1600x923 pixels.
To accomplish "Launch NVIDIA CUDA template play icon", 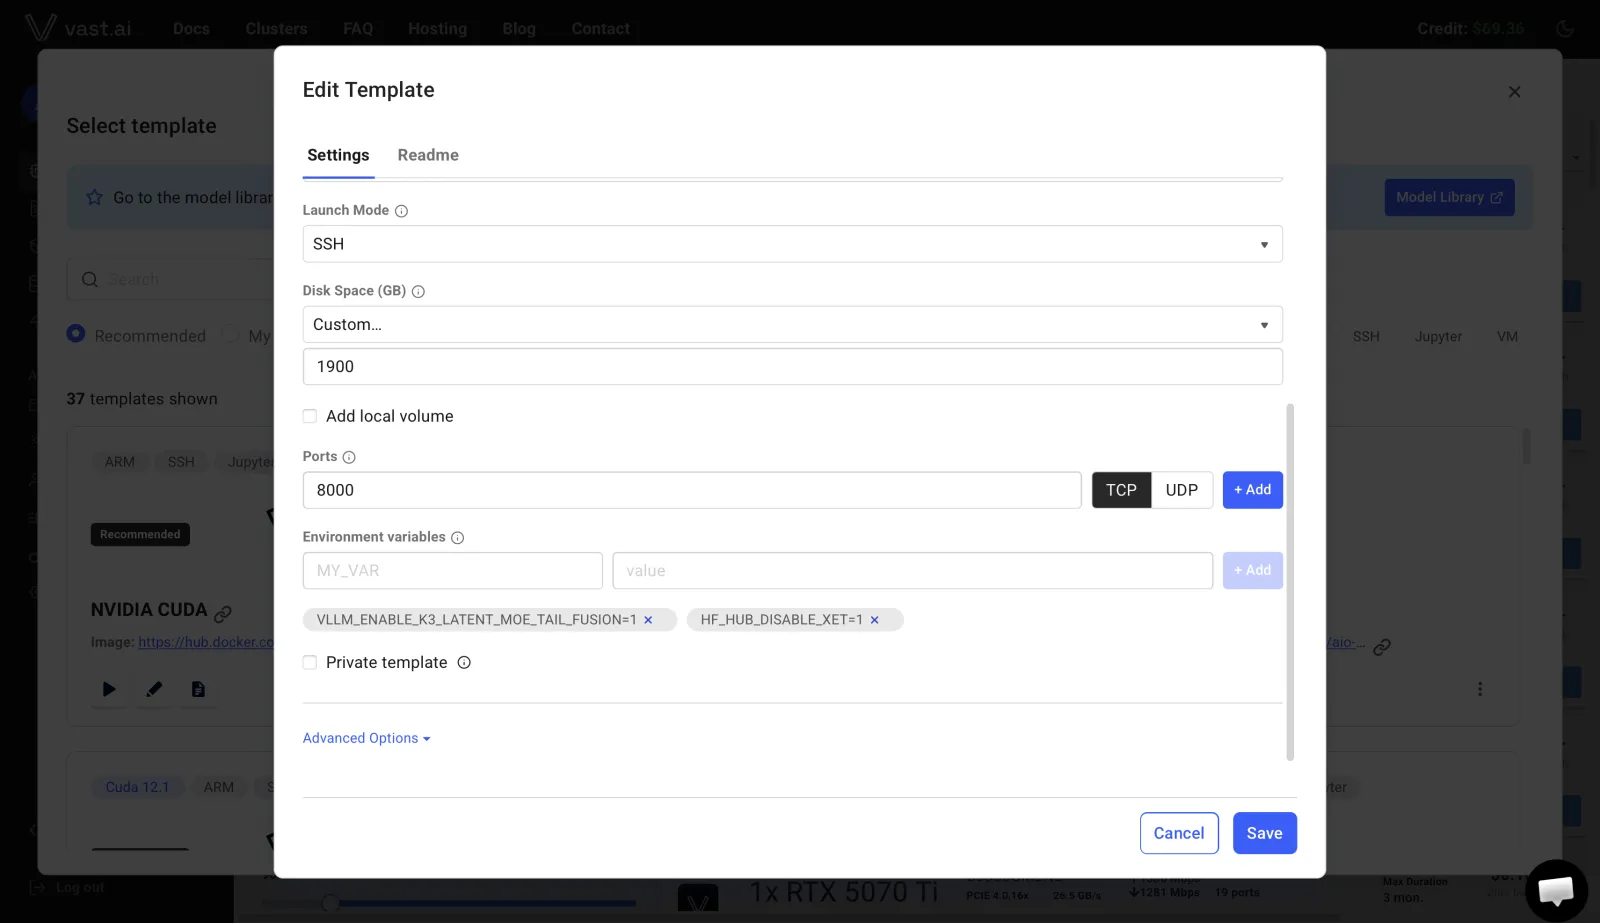I will click(109, 689).
